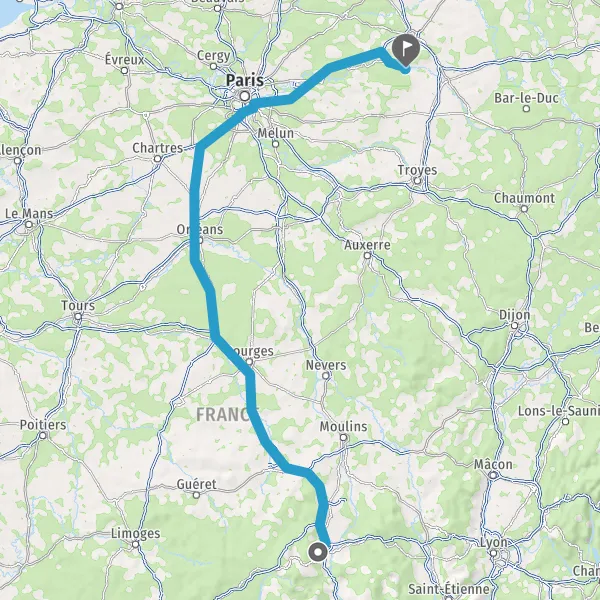
Task: Select the Dijon city dot
Action: coord(515,325)
